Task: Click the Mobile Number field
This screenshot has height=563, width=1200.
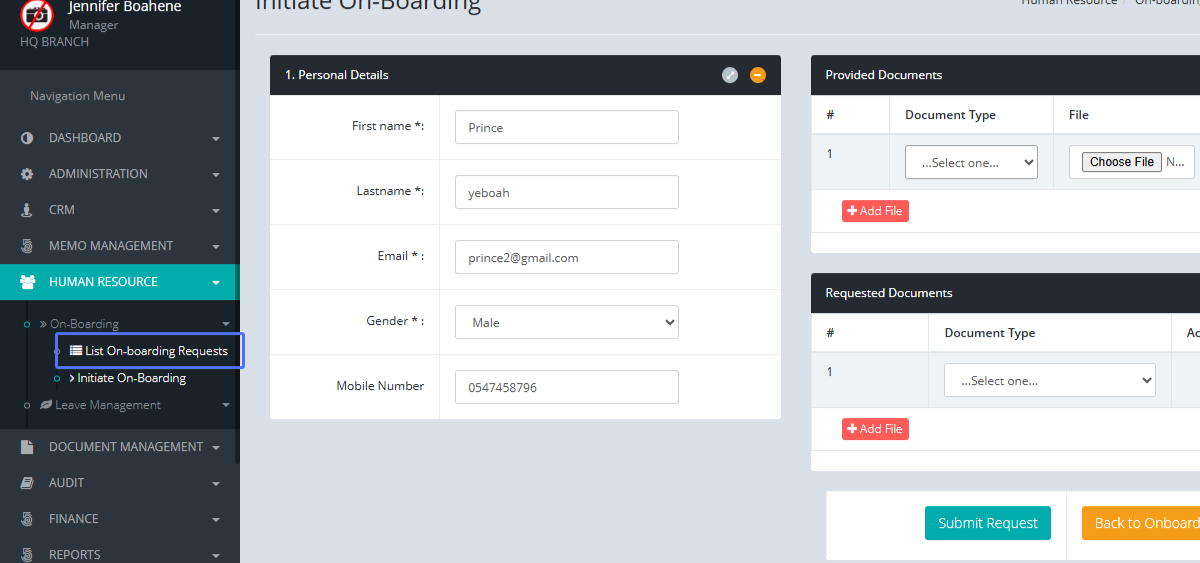Action: click(566, 387)
